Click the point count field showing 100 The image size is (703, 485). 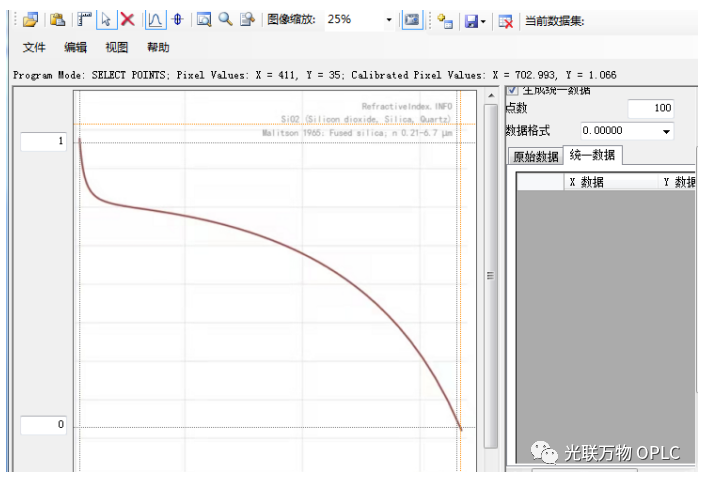[650, 108]
